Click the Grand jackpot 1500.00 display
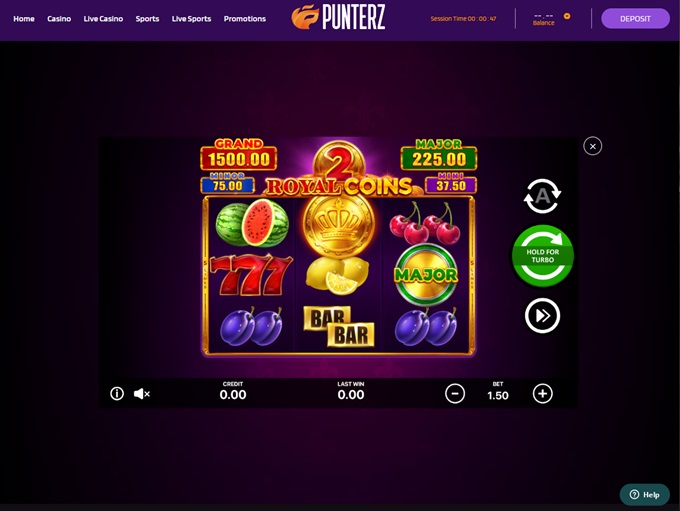The width and height of the screenshot is (680, 511). (239, 154)
